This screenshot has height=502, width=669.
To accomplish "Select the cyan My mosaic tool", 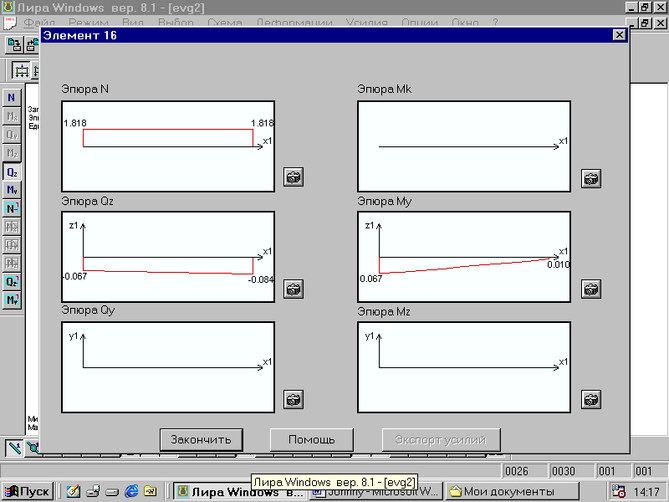I will coord(12,300).
